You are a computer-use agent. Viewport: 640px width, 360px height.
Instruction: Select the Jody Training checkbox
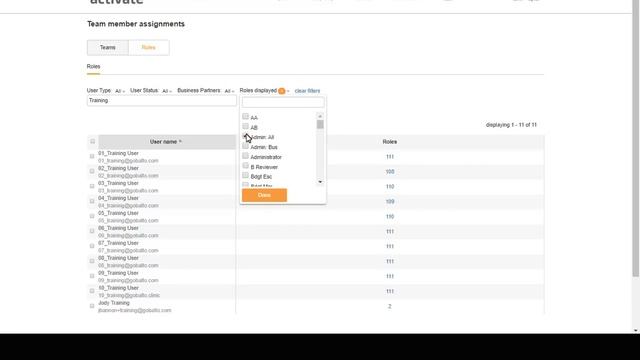(92, 306)
